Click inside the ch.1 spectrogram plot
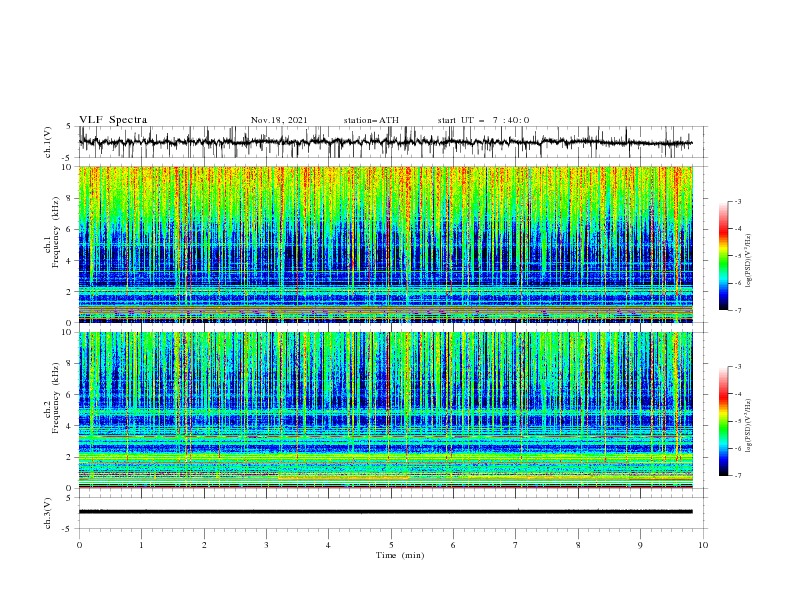Image resolution: width=792 pixels, height=612 pixels. pos(385,244)
